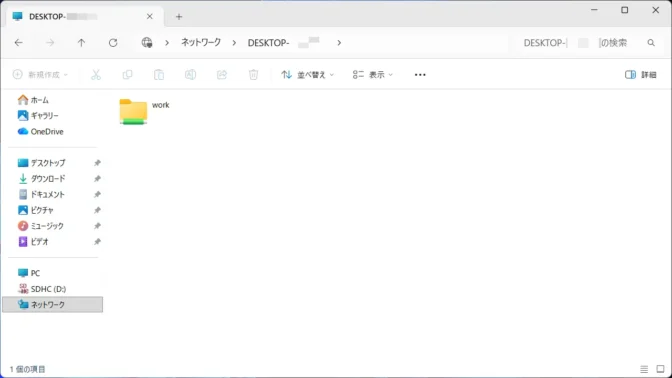This screenshot has height=378, width=672.
Task: Click the forward navigation arrow
Action: click(50, 42)
